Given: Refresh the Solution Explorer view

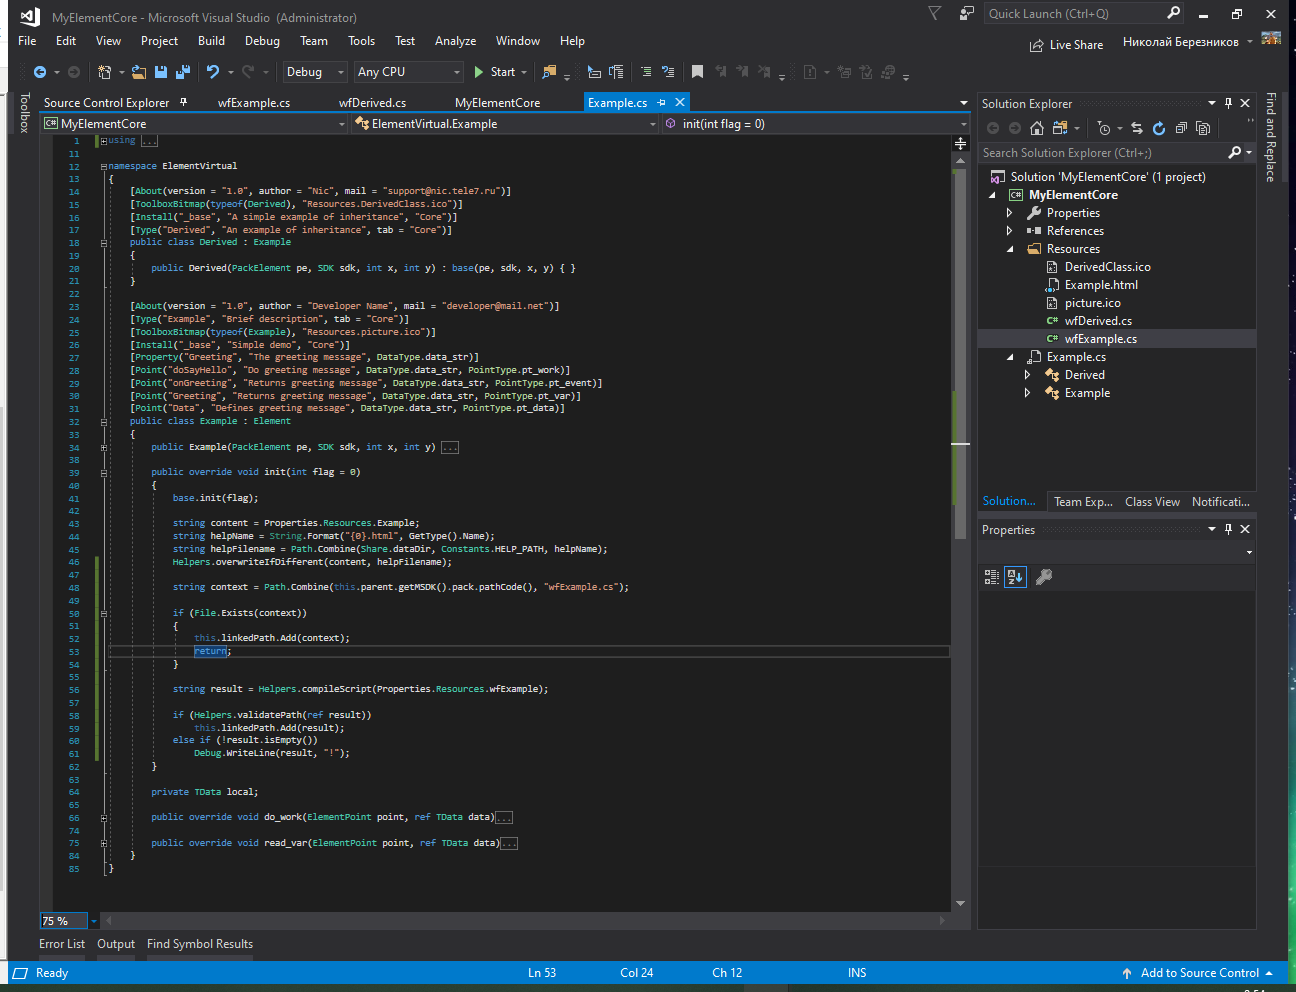Looking at the screenshot, I should 1159,128.
